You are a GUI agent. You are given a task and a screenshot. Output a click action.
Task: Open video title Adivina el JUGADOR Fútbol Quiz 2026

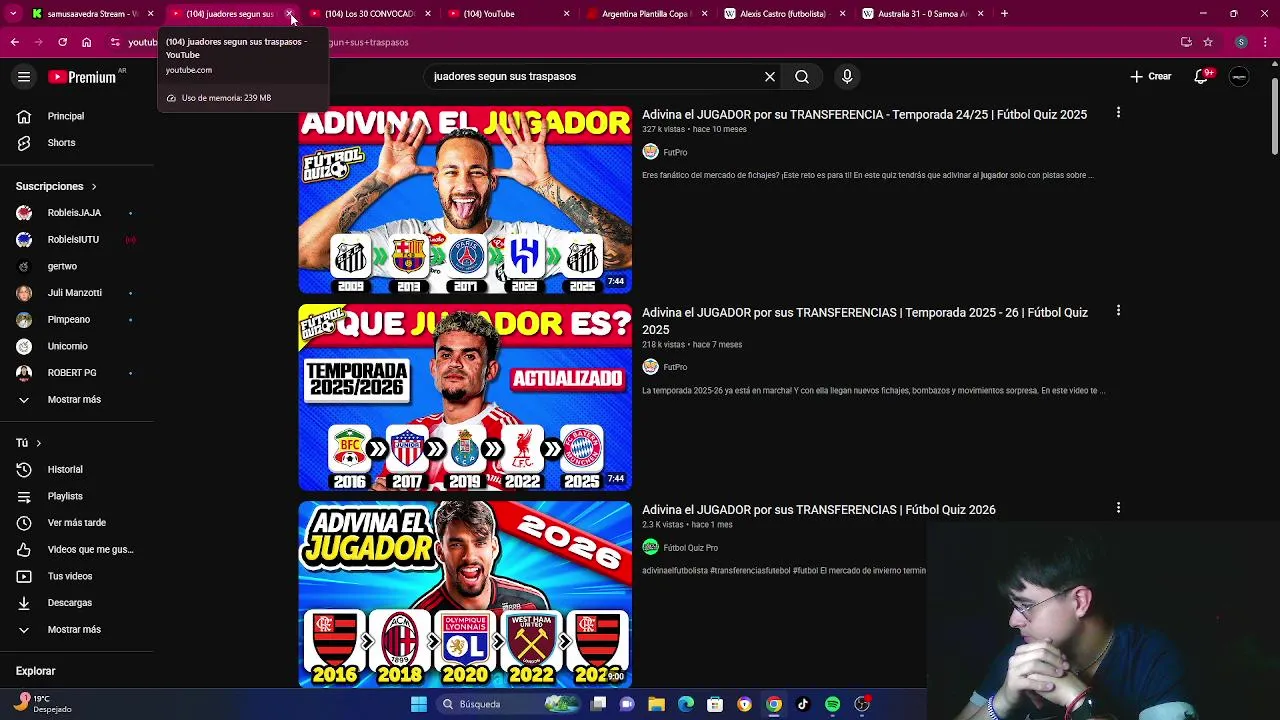tap(819, 510)
